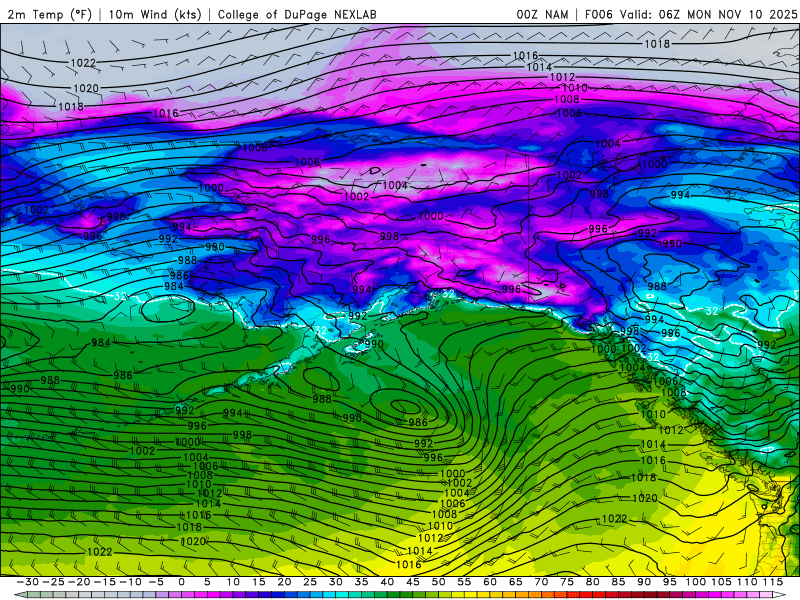Click the '-5' value on the temperature scale
The image size is (800, 600).
(156, 582)
